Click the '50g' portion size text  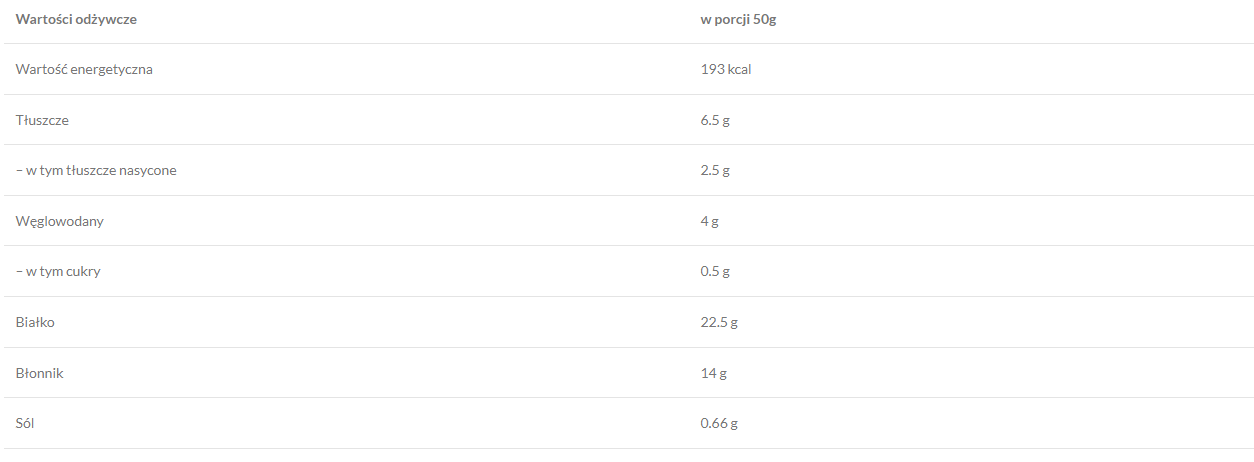coord(765,19)
